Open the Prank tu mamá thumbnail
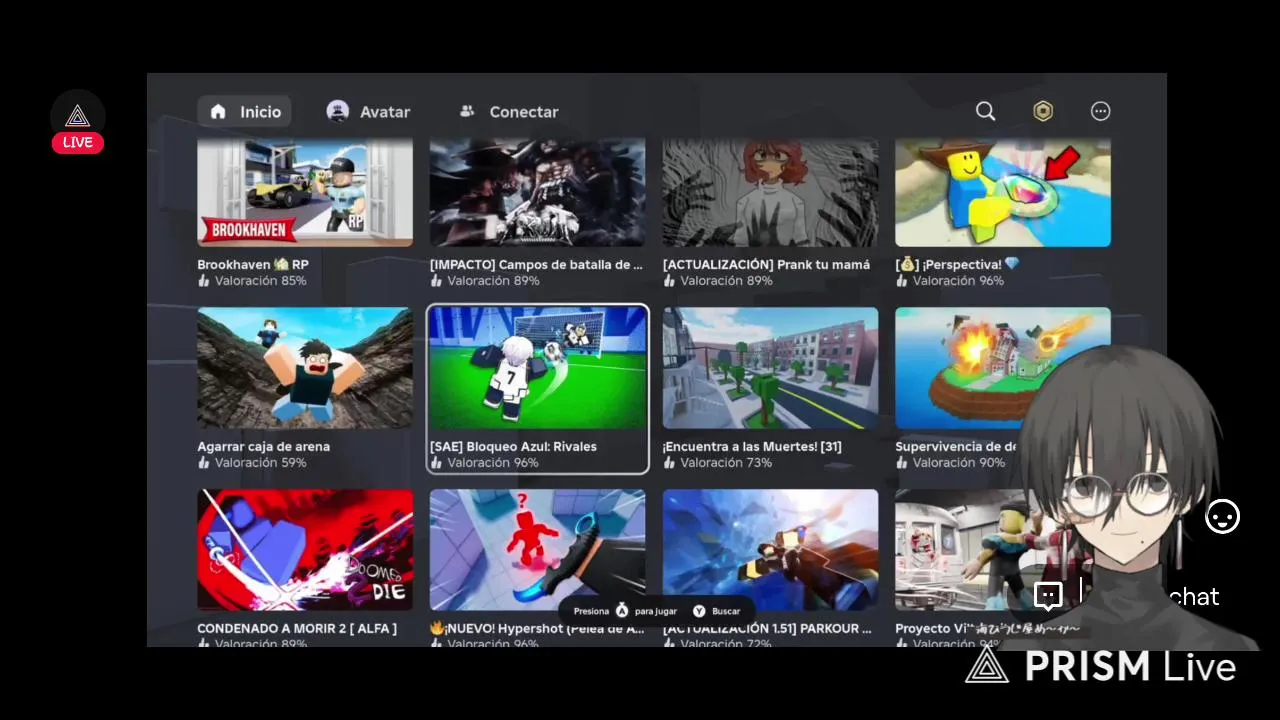This screenshot has width=1280, height=720. pyautogui.click(x=770, y=192)
